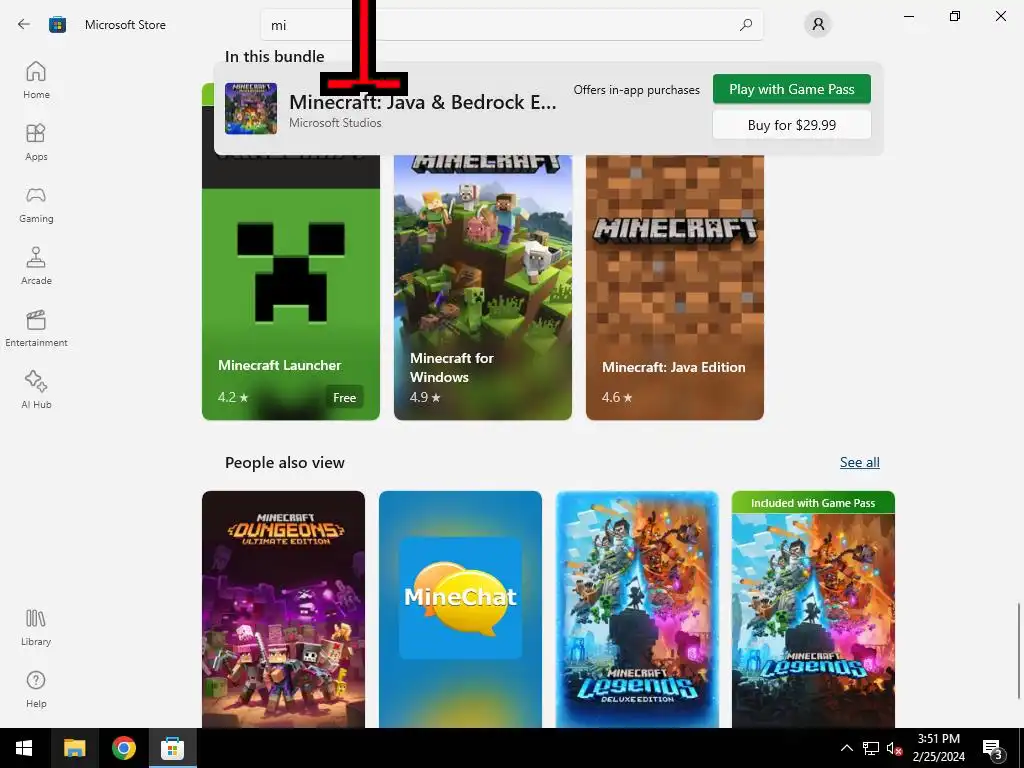This screenshot has width=1024, height=768.
Task: Open the Minecraft Launcher card
Action: pos(291,287)
